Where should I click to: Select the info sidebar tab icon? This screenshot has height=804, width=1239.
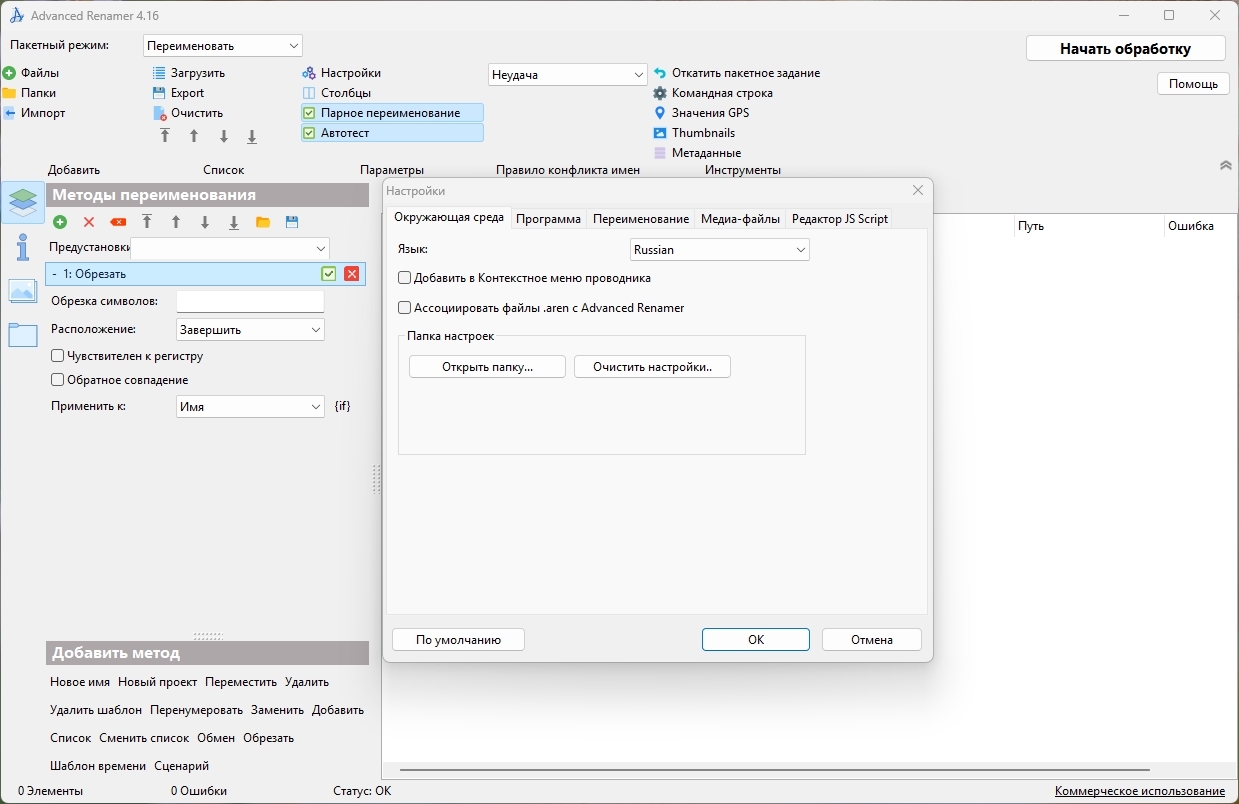(23, 246)
